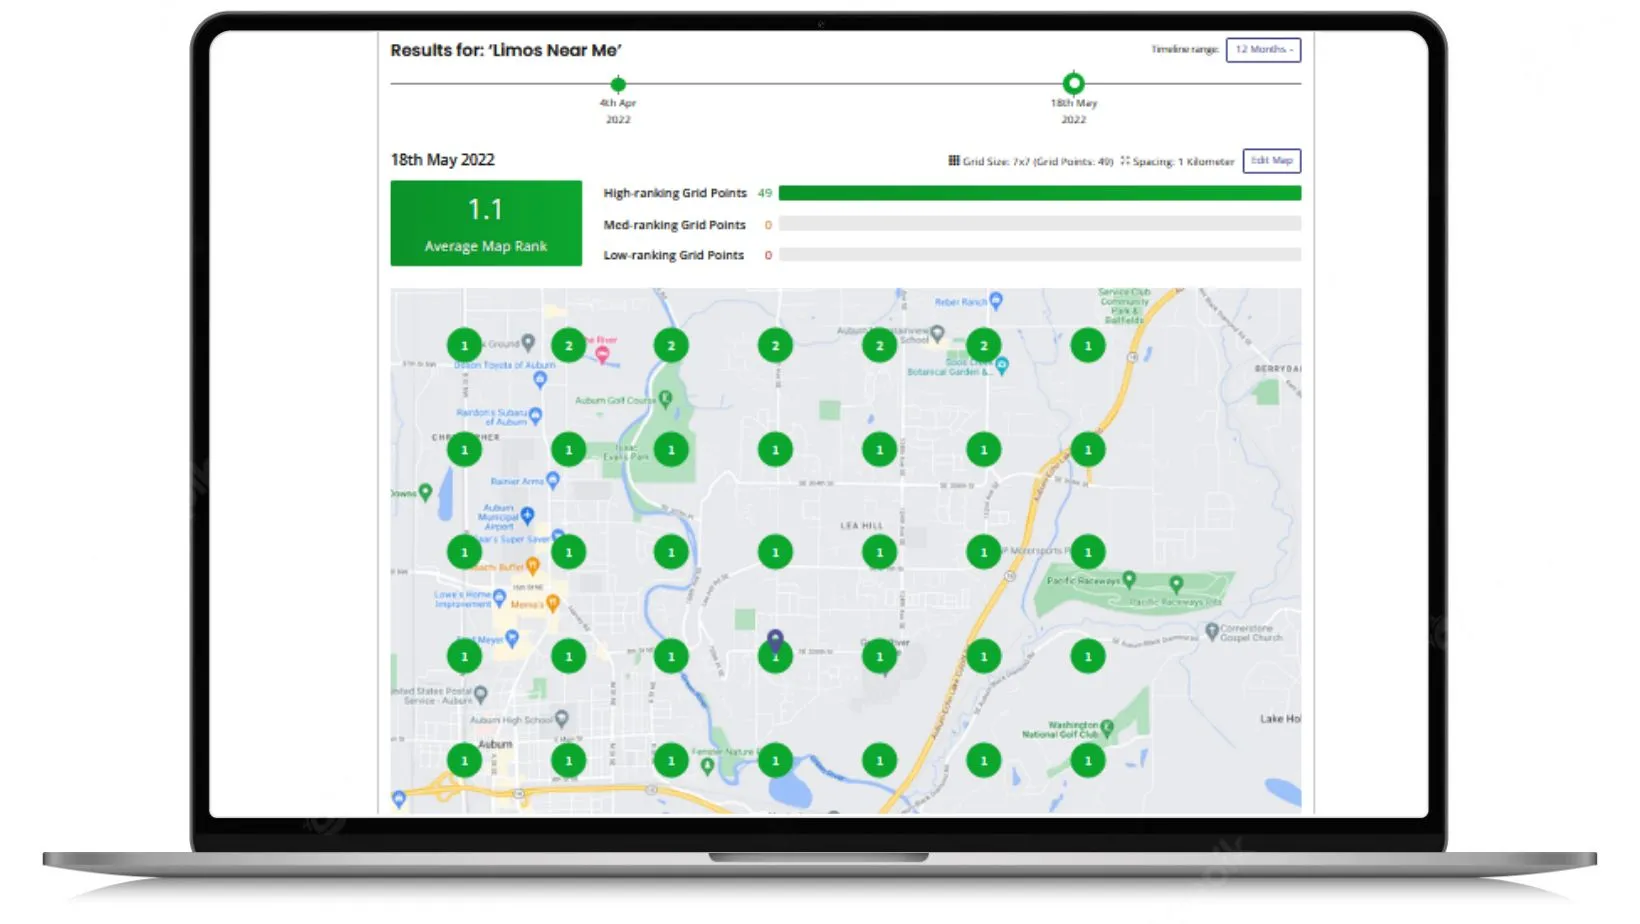The width and height of the screenshot is (1640, 924).
Task: Click the blue business location pin marker
Action: (775, 639)
